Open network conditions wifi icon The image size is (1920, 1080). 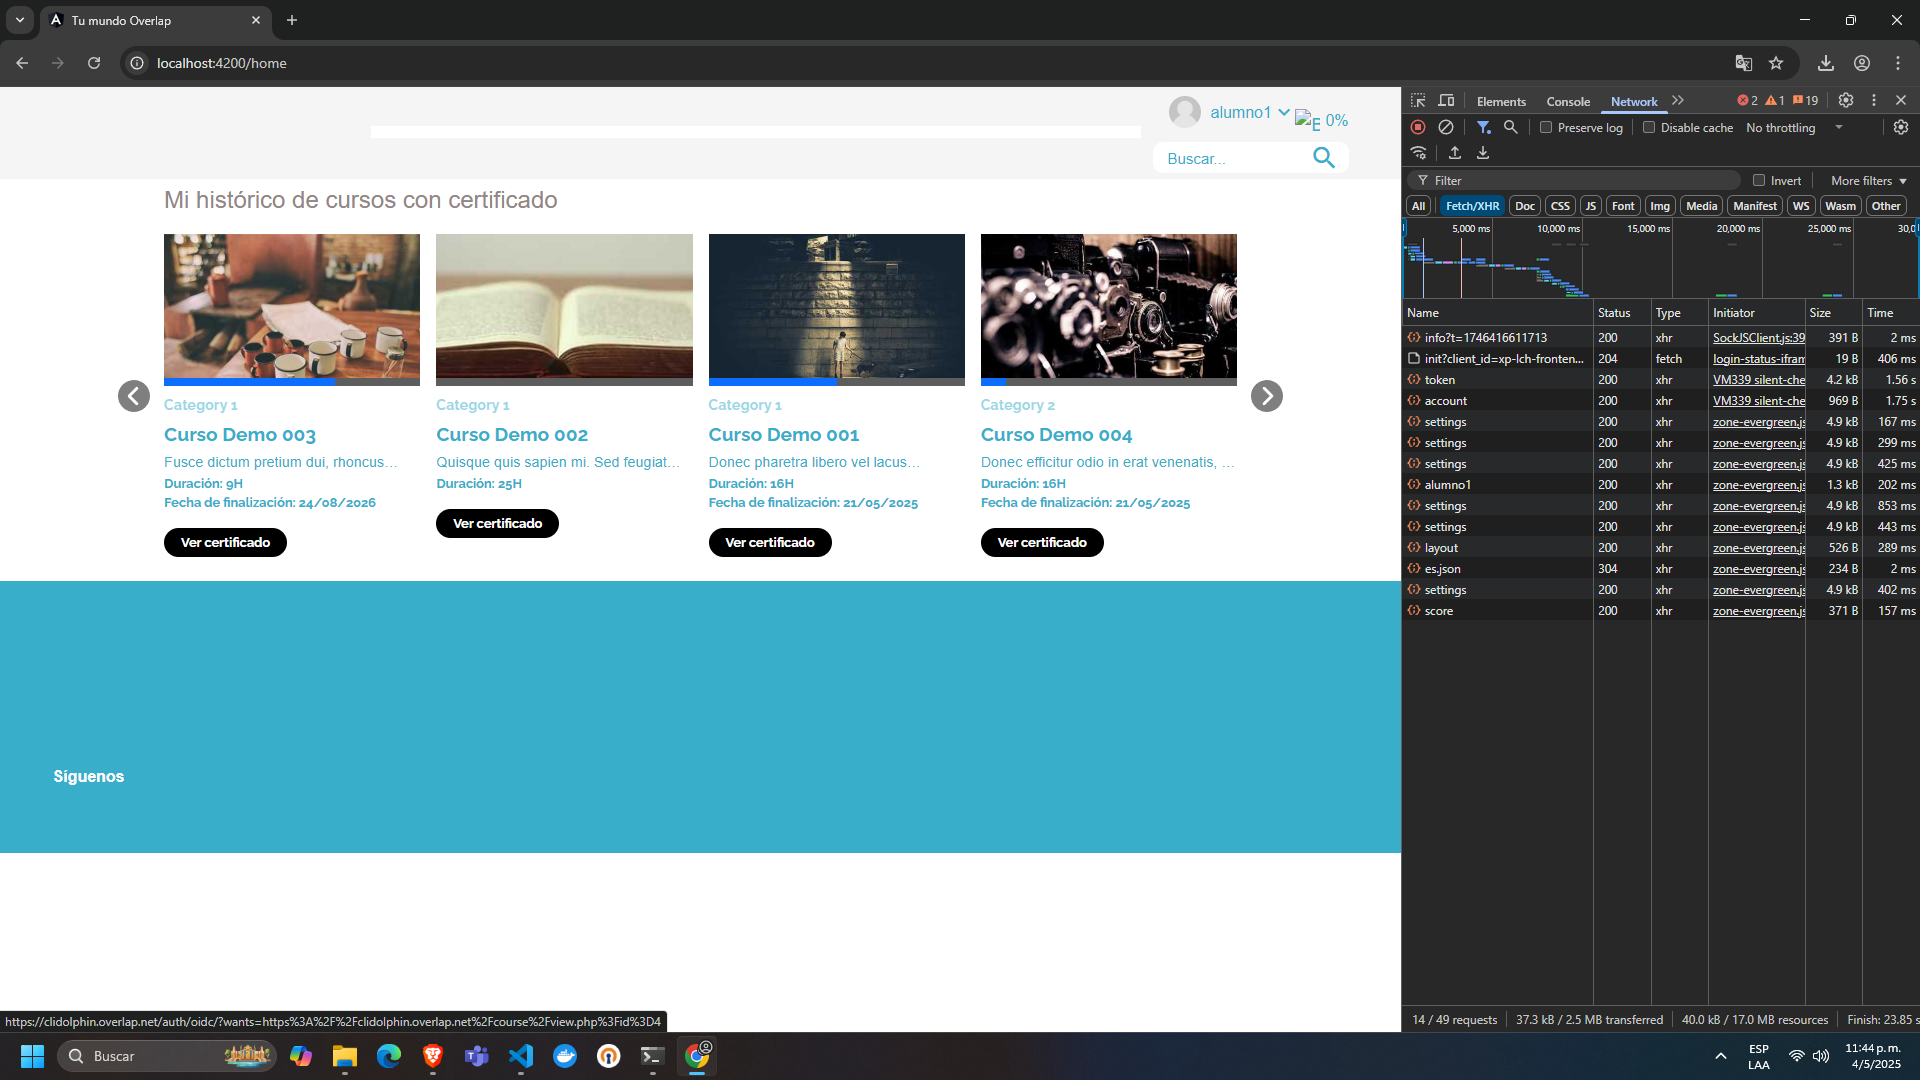(x=1418, y=153)
